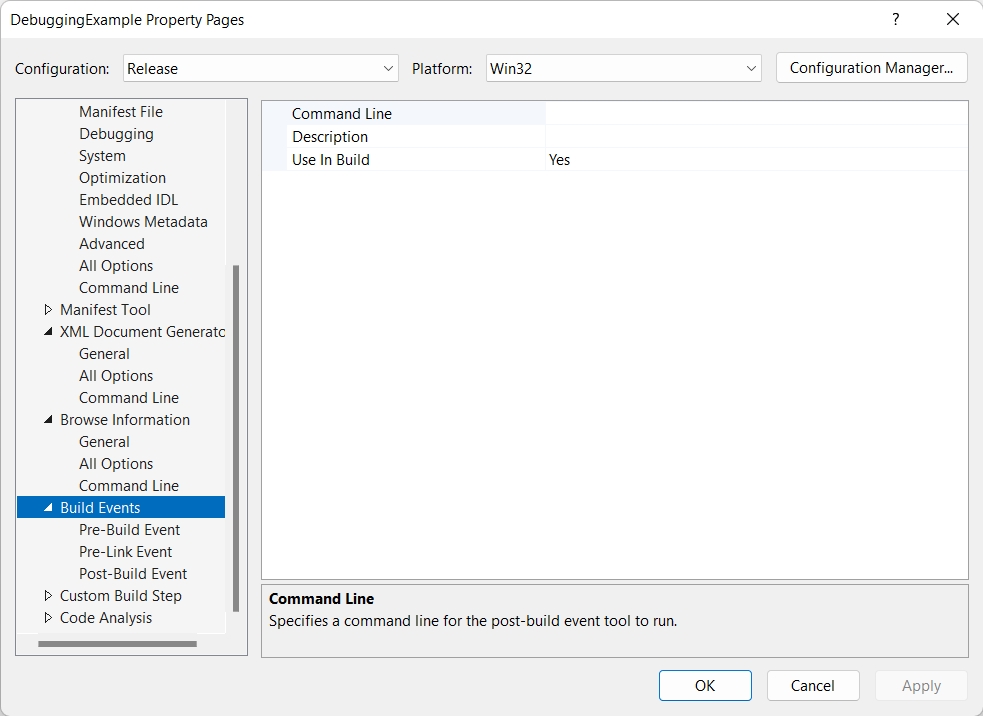Expand the Custom Build Step node
Viewport: 983px width, 716px height.
click(x=48, y=596)
